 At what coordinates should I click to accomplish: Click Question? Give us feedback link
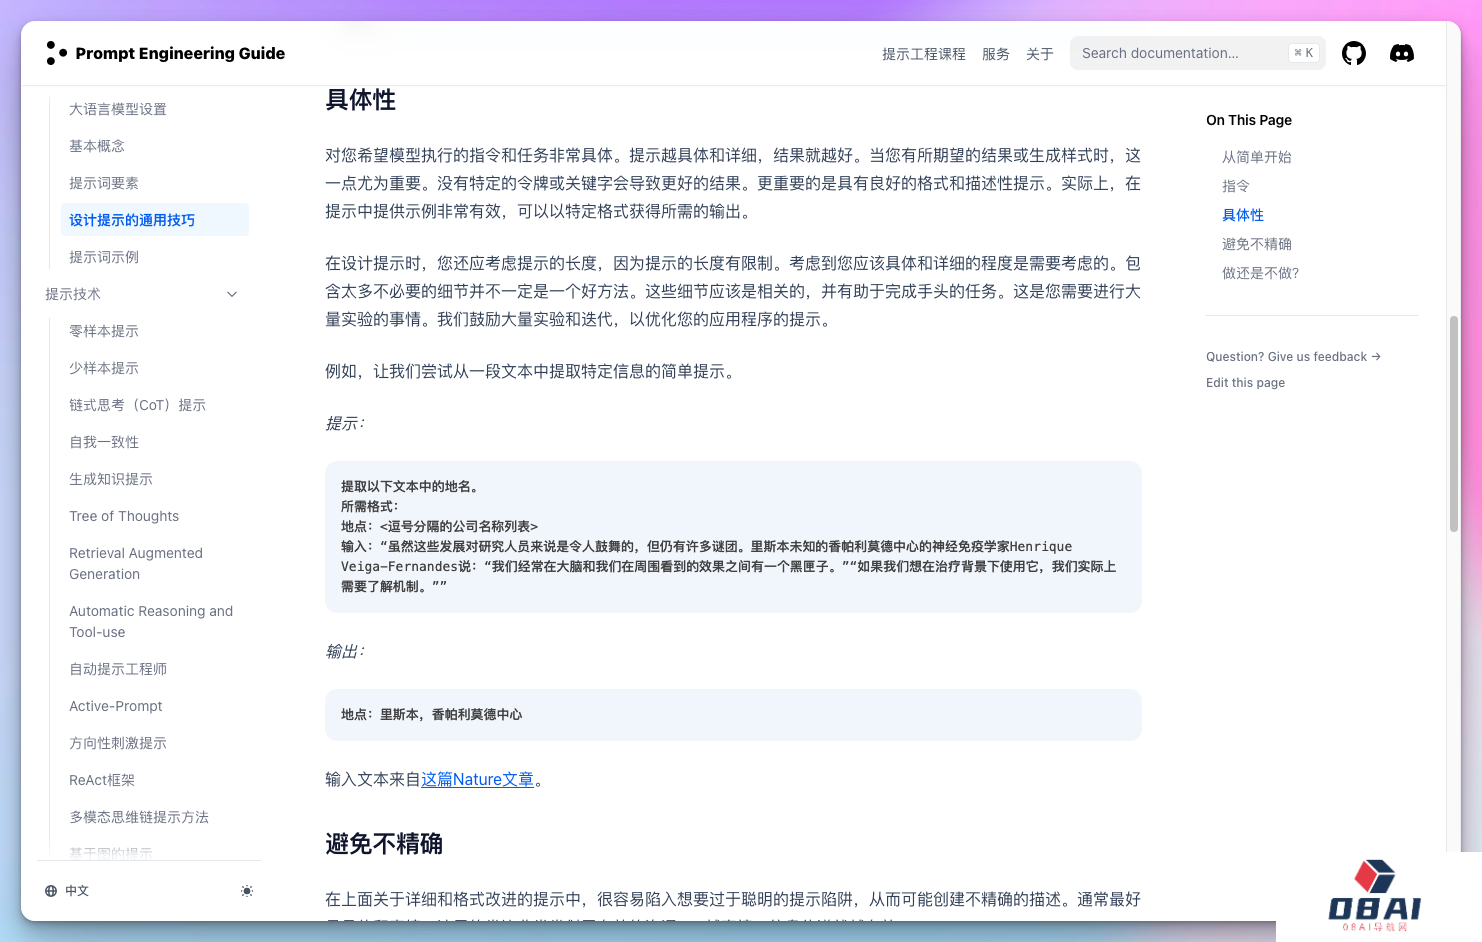coord(1292,357)
